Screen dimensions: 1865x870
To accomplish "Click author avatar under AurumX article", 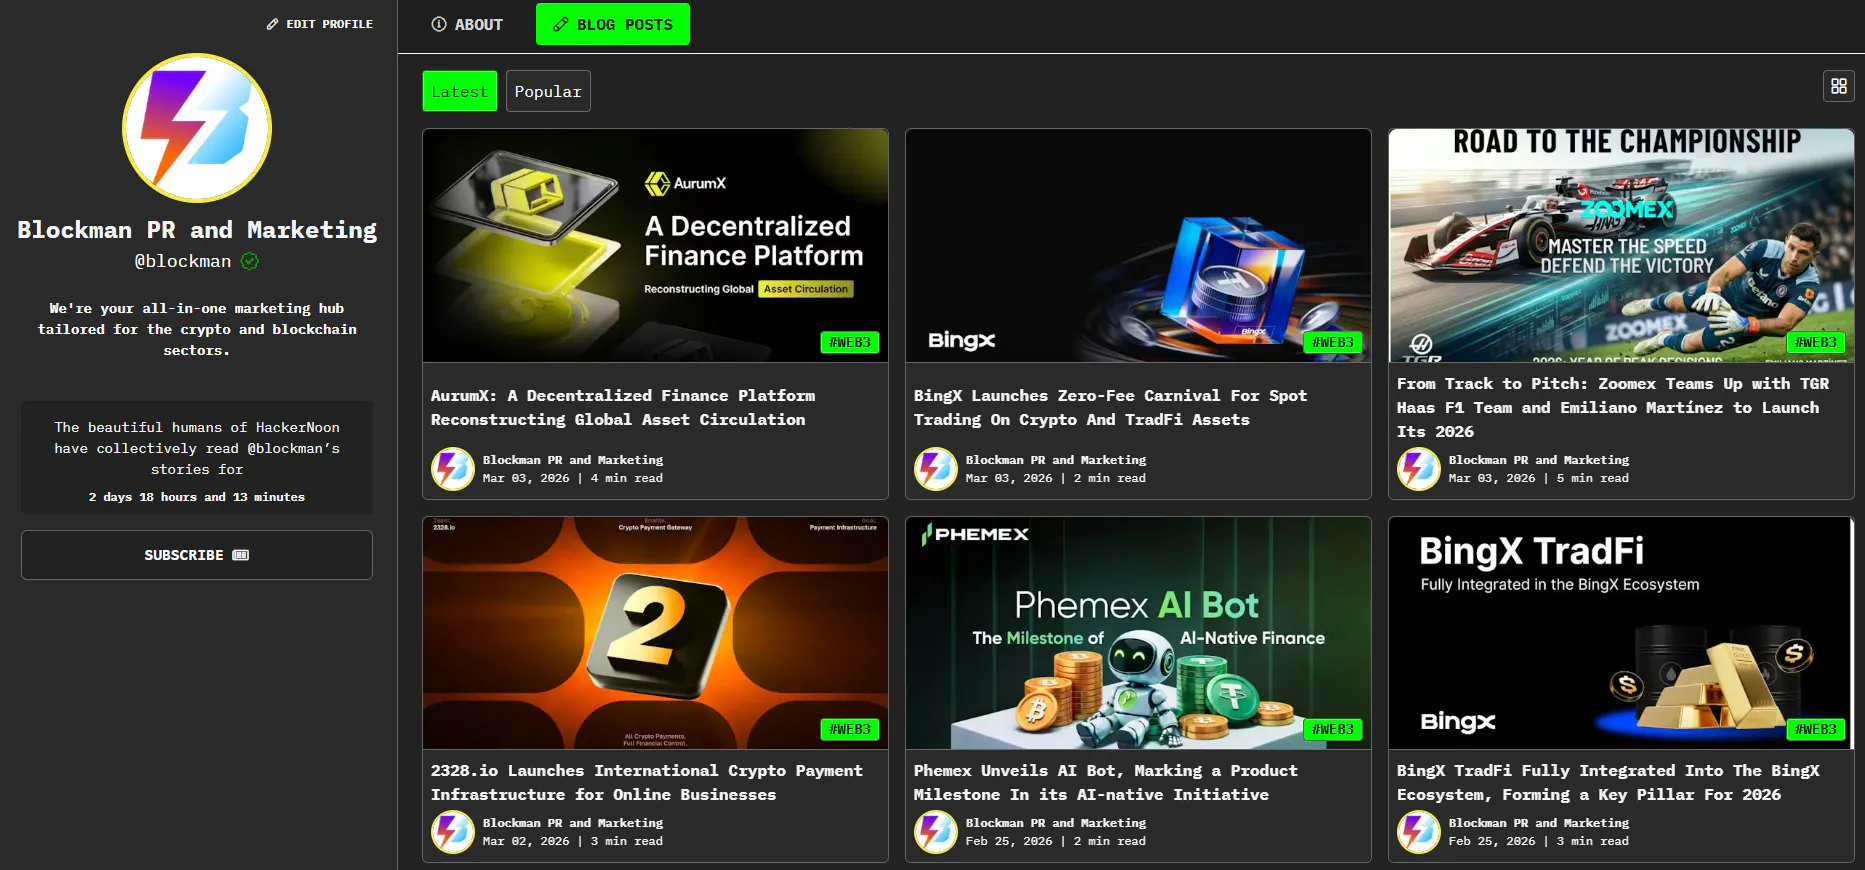I will (x=453, y=469).
